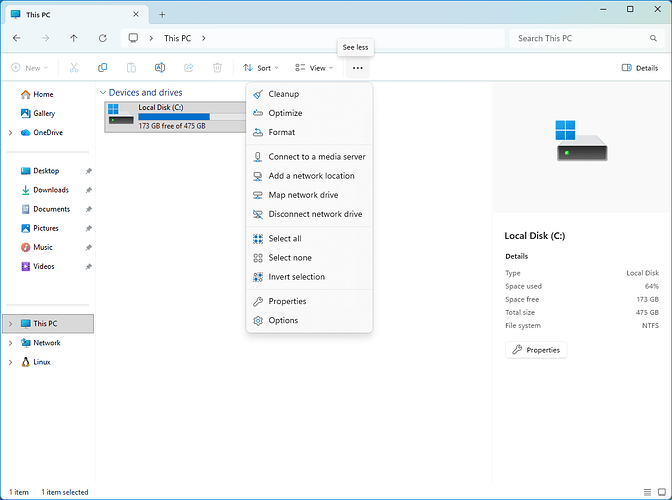The height and width of the screenshot is (500, 672).
Task: Click the Share icon in toolbar
Action: 189,68
